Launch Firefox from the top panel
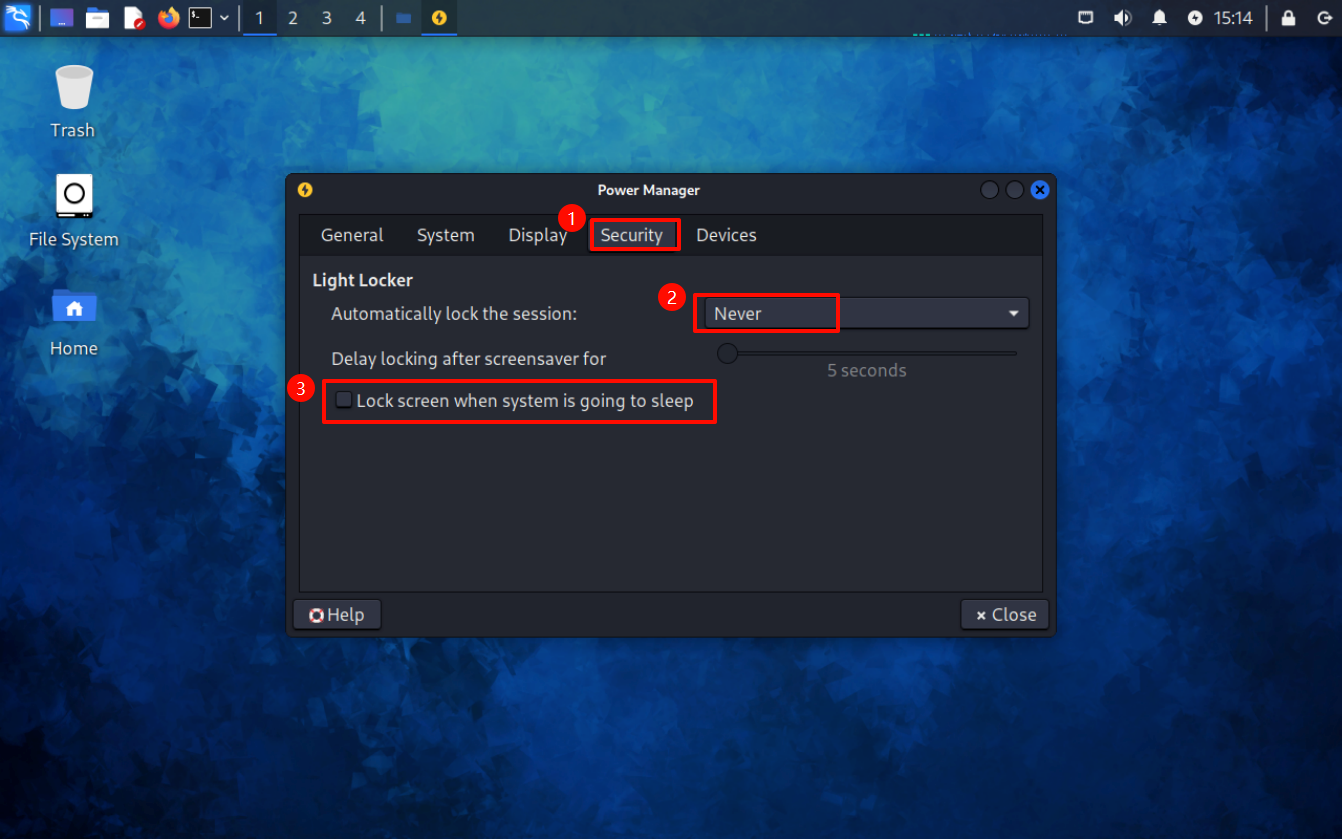This screenshot has height=839, width=1342. [x=168, y=18]
